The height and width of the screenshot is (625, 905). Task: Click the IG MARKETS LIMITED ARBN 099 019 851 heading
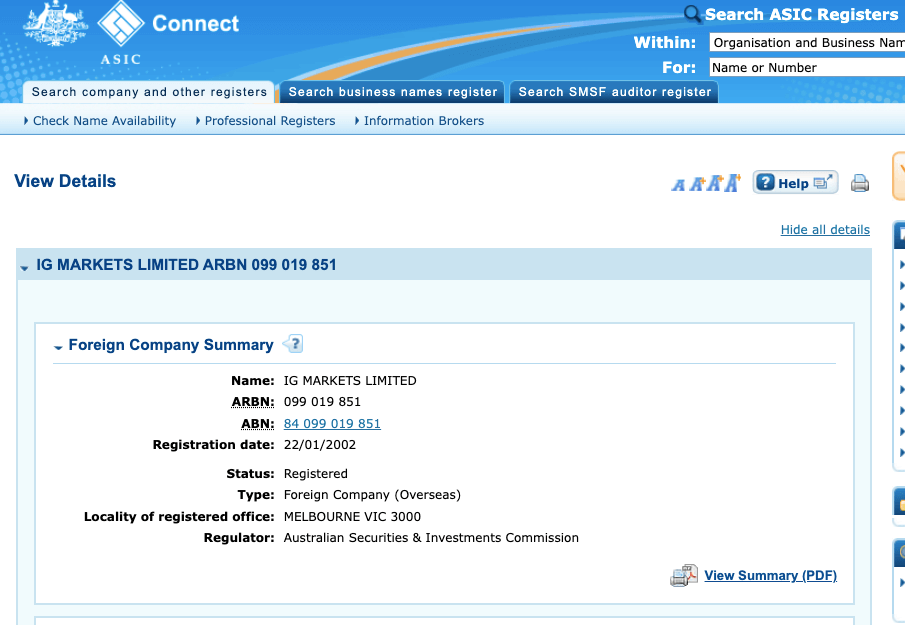coord(186,265)
